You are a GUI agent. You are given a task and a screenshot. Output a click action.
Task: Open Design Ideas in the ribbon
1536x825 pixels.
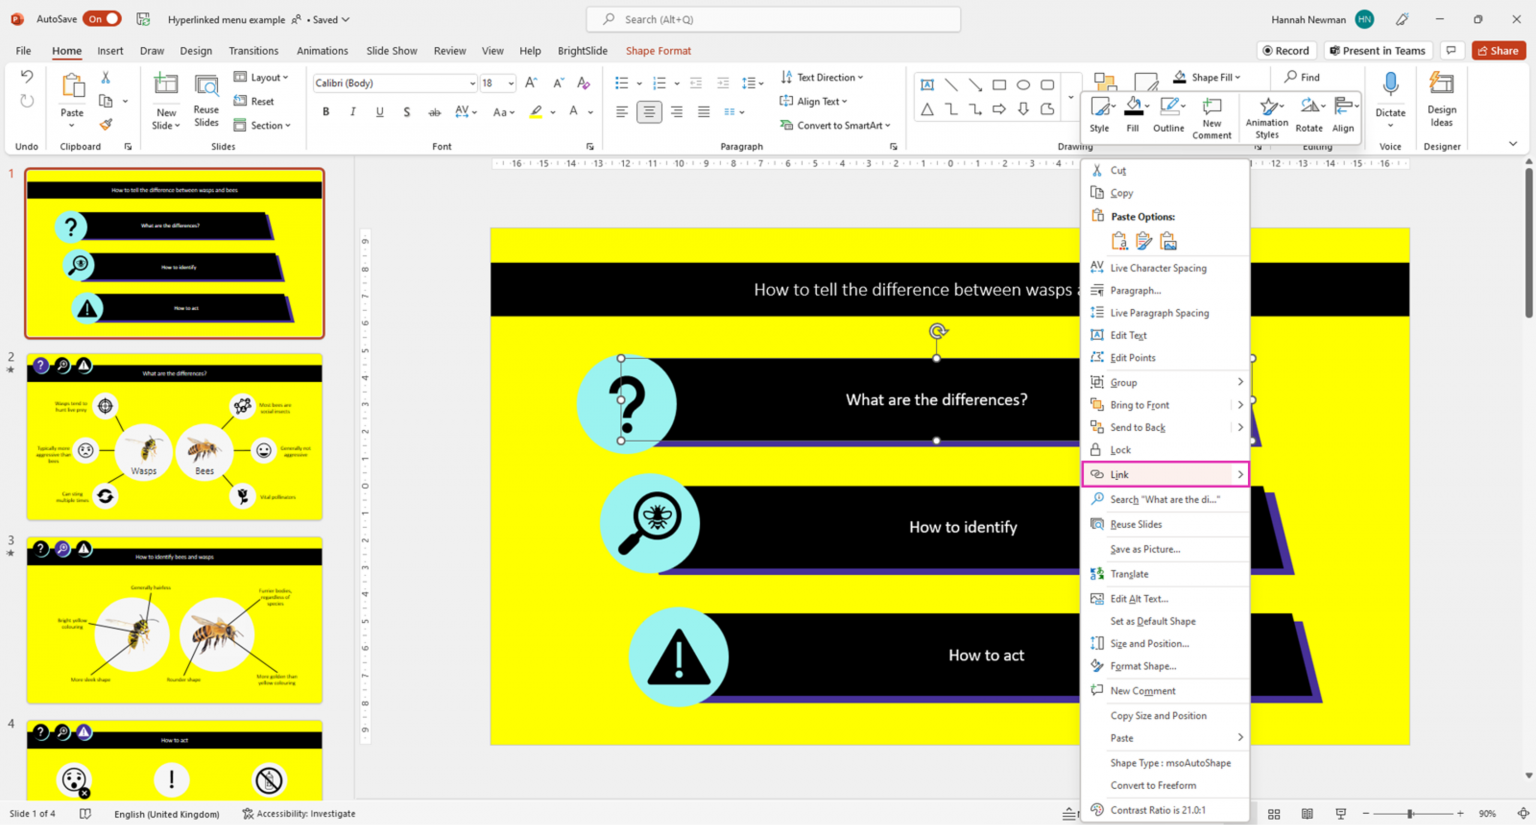click(1441, 105)
